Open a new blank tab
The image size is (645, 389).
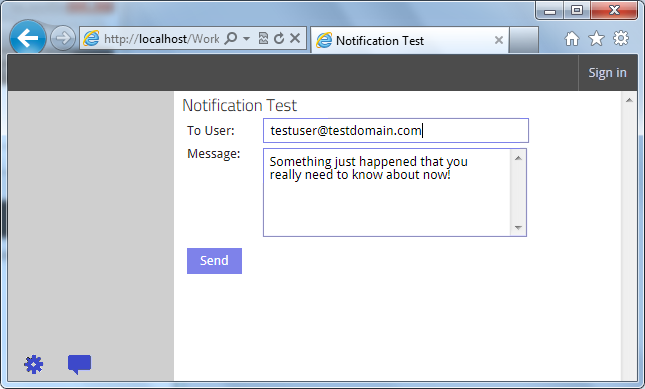524,40
